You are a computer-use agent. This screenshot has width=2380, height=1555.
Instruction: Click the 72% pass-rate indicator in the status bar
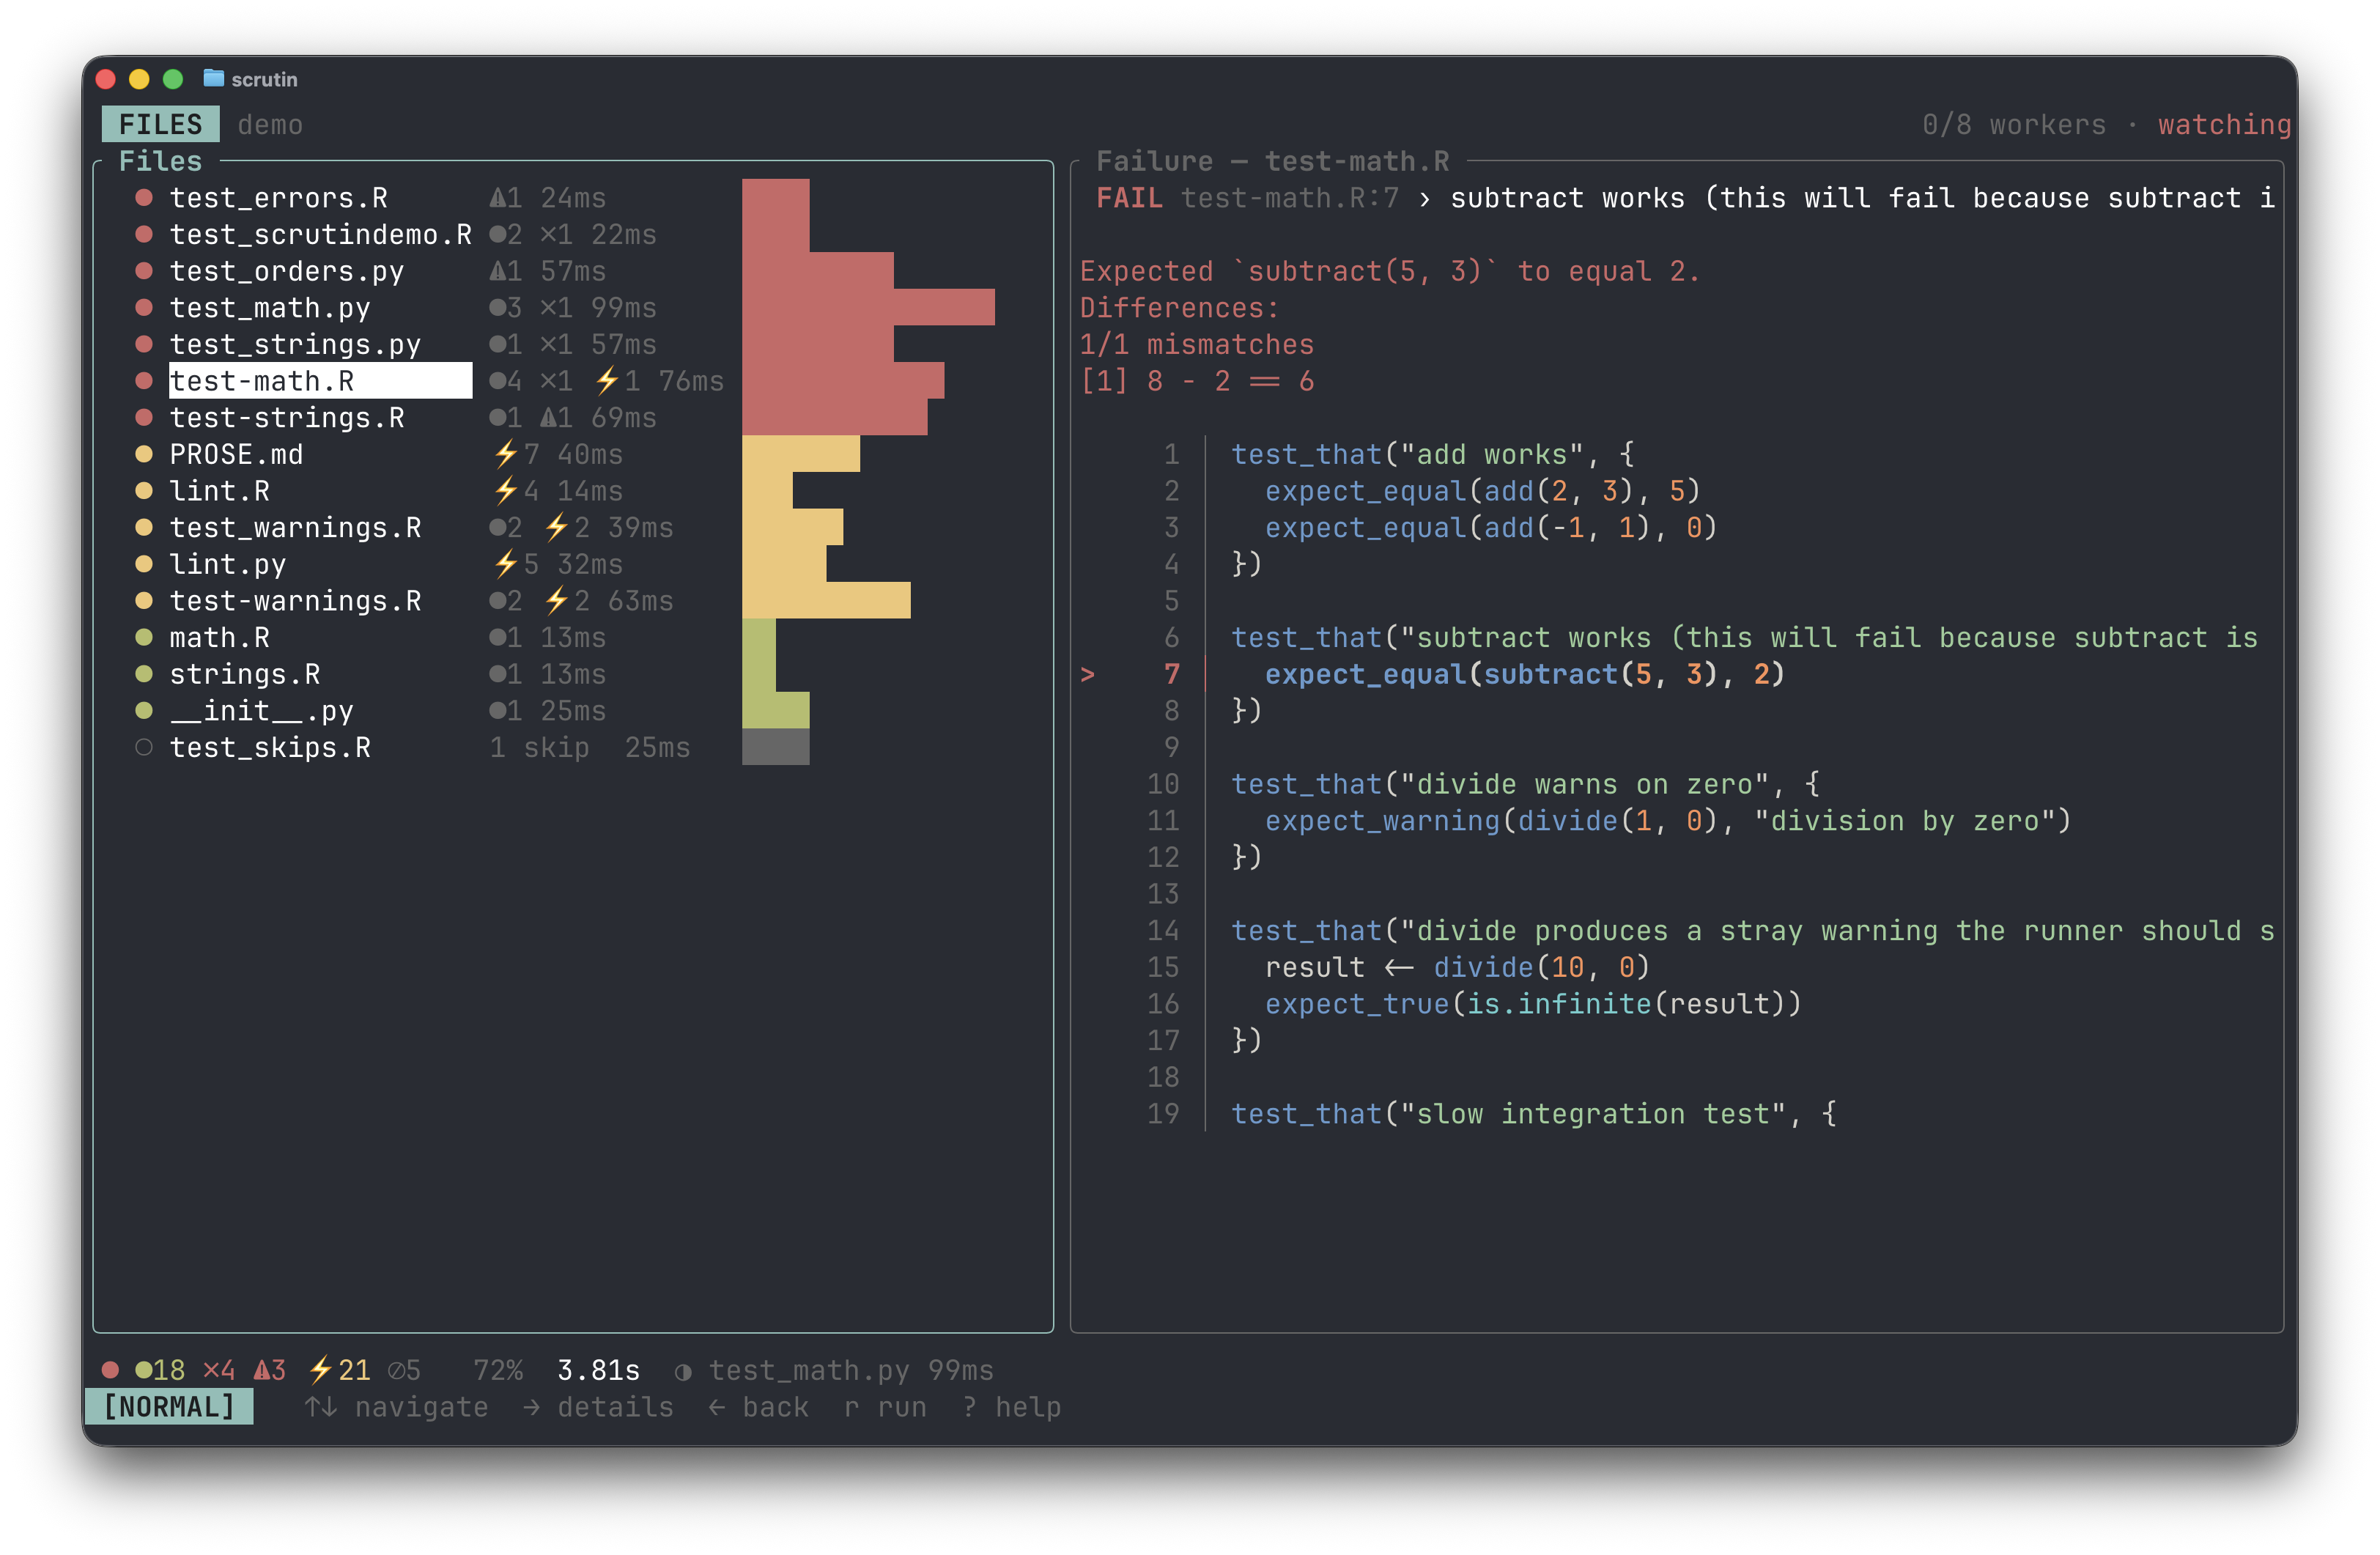498,1370
